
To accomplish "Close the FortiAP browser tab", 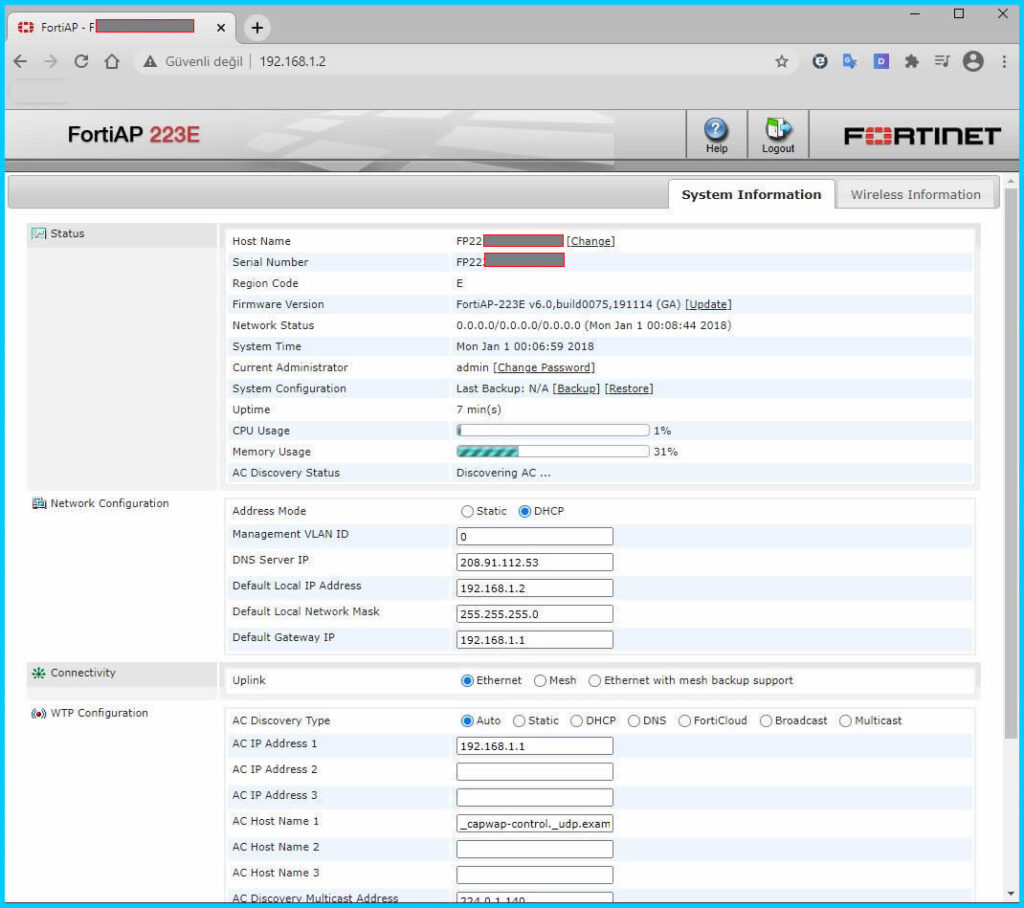I will [221, 27].
